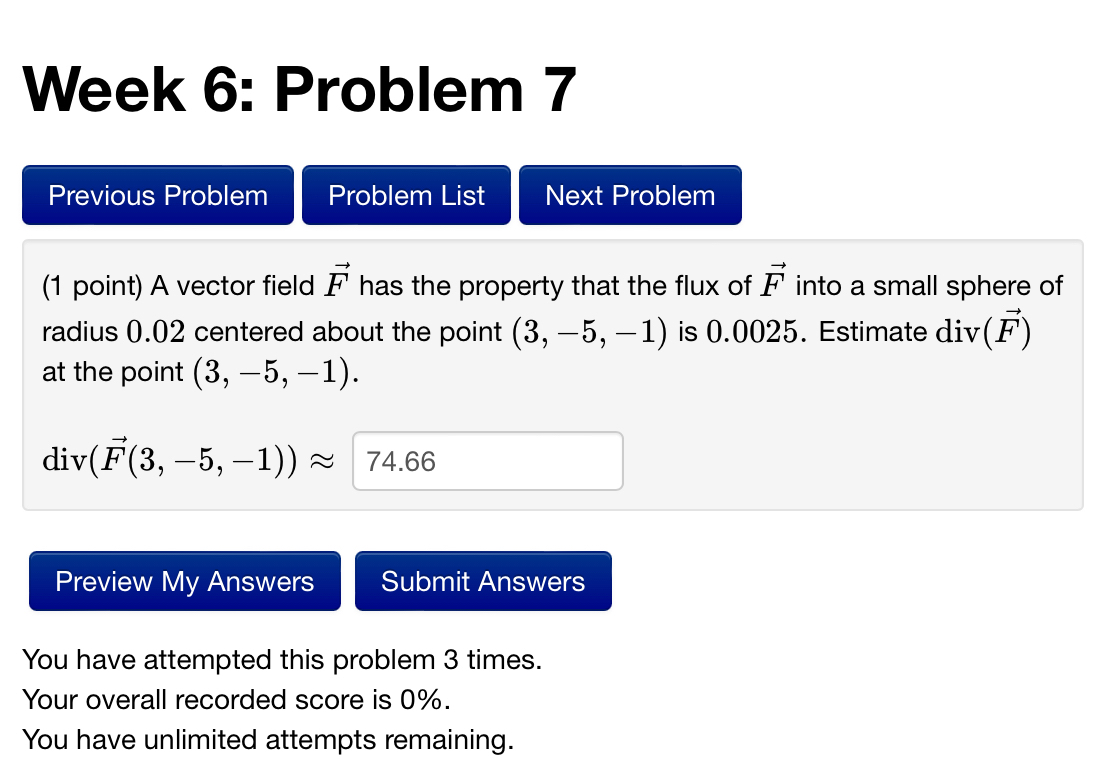1106x768 pixels.
Task: Open the Problem List
Action: (x=406, y=195)
